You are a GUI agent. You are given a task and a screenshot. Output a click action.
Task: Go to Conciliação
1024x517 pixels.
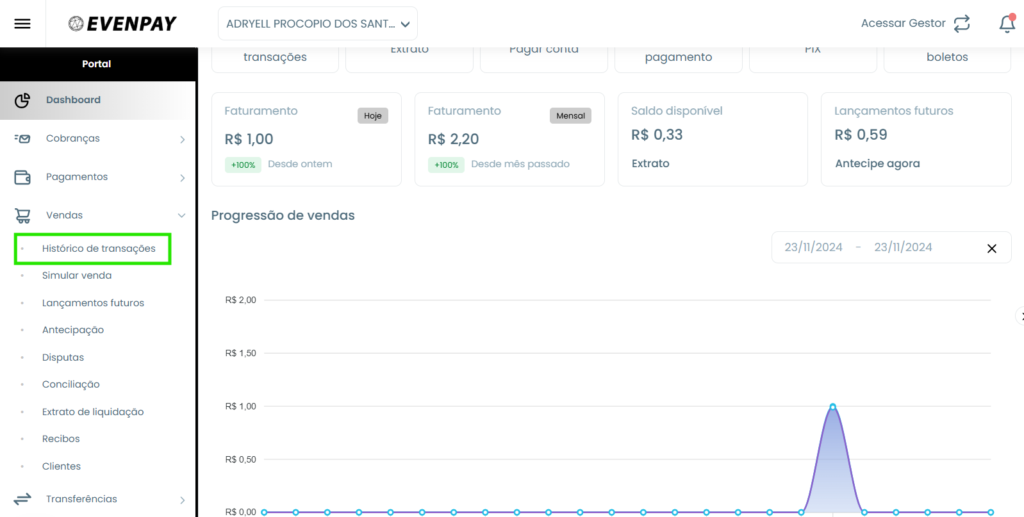pos(71,384)
